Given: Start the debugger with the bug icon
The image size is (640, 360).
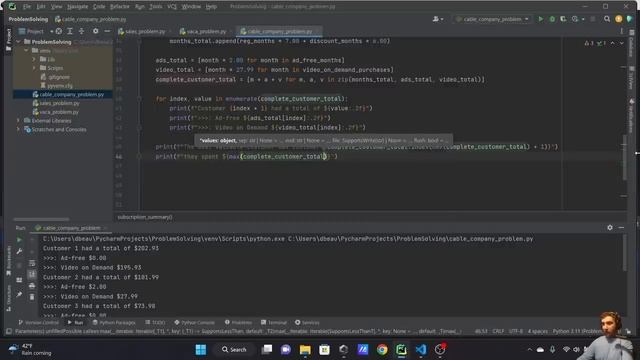Looking at the screenshot, I should (552, 19).
